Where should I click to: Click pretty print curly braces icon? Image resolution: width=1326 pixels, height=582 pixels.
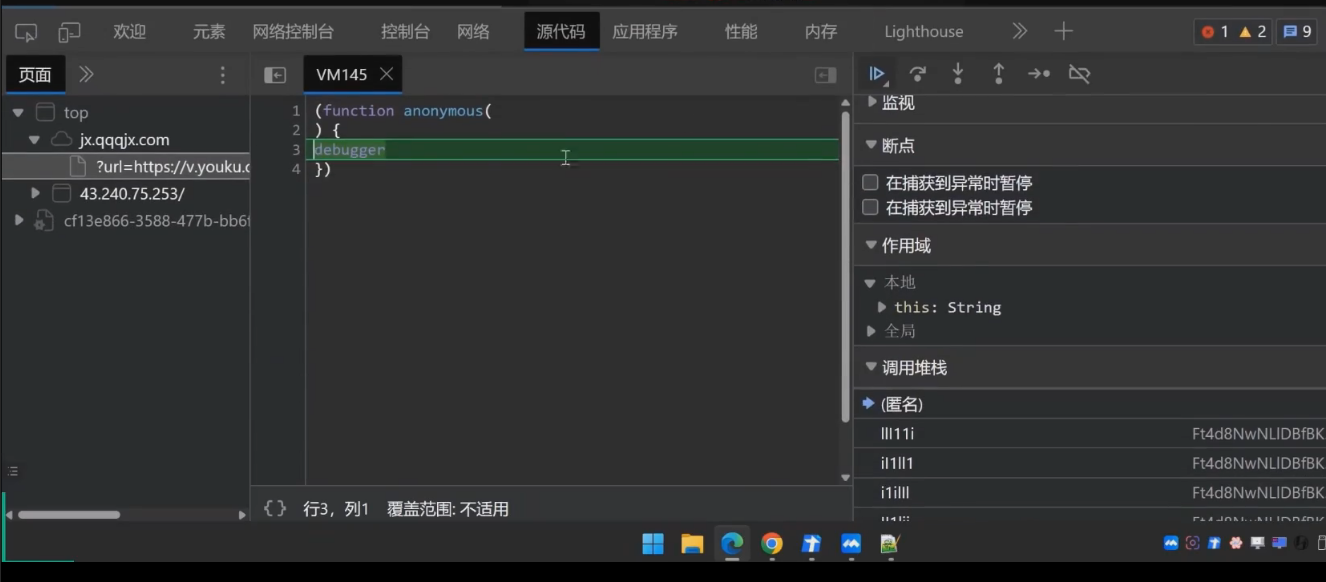tap(274, 509)
